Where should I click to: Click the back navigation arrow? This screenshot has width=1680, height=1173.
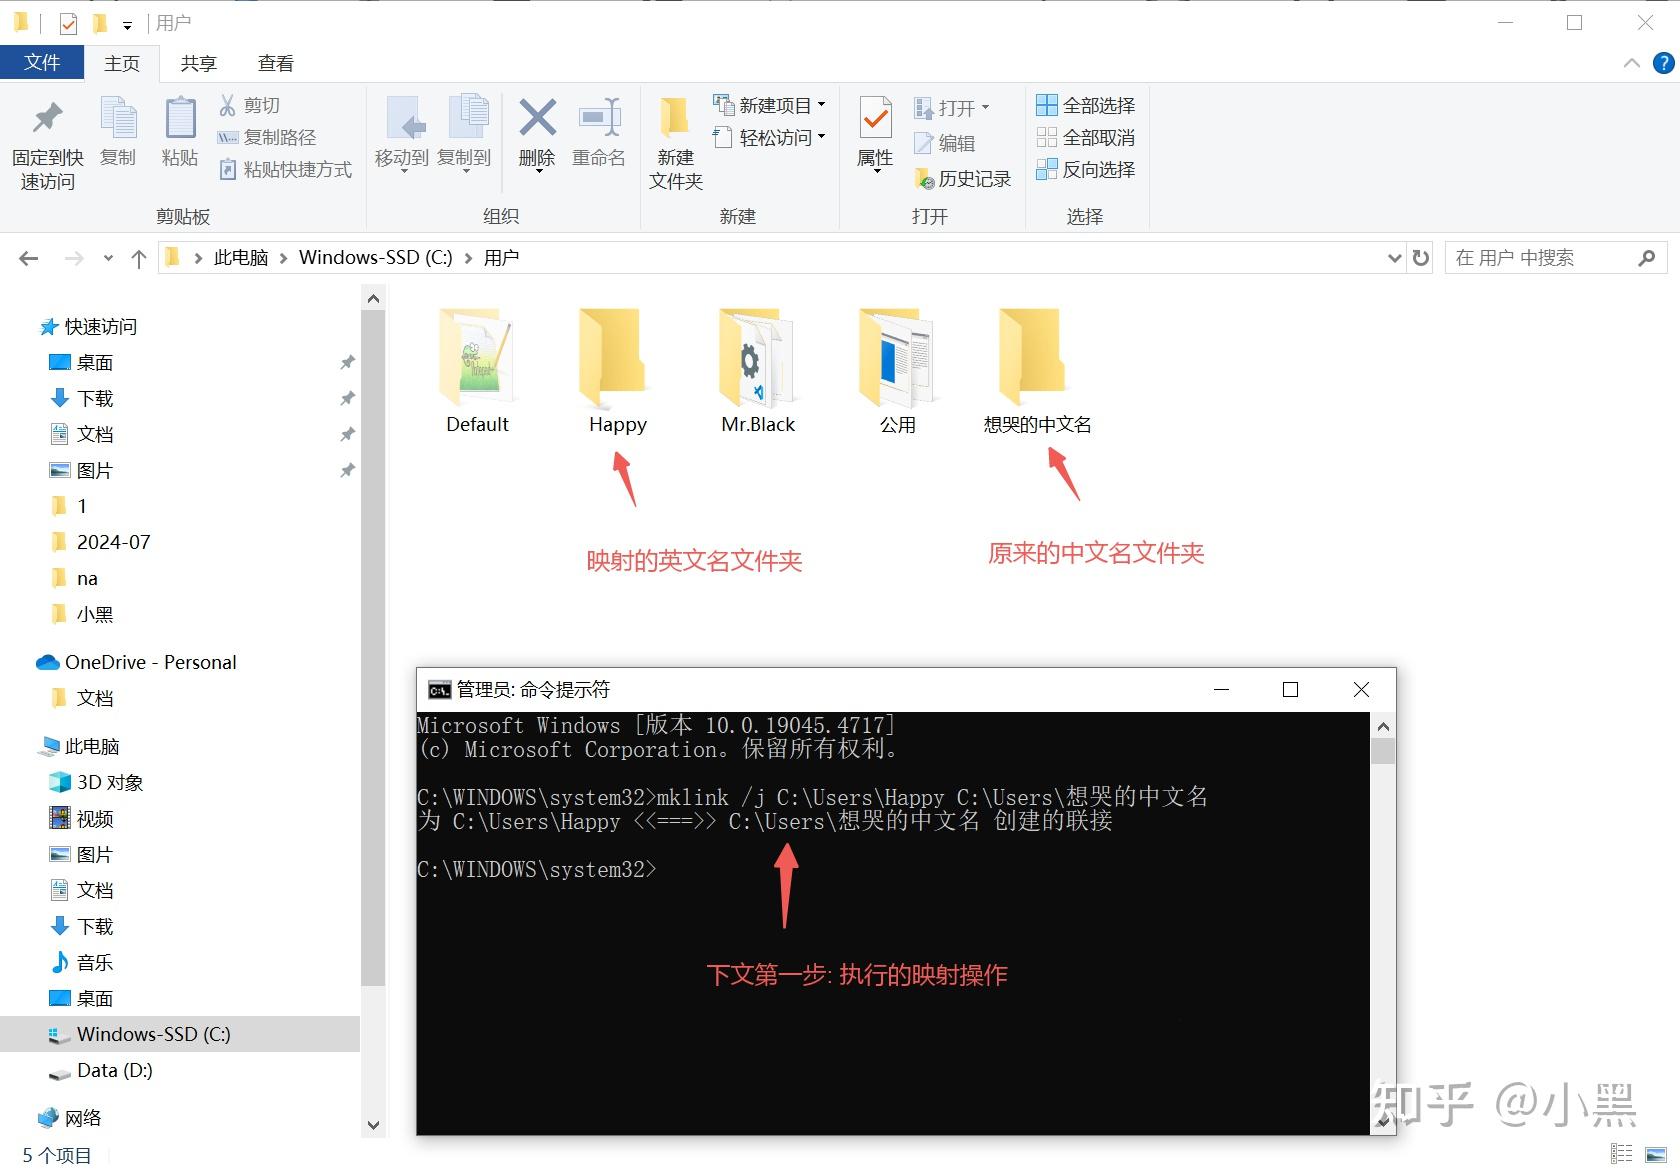pos(28,257)
